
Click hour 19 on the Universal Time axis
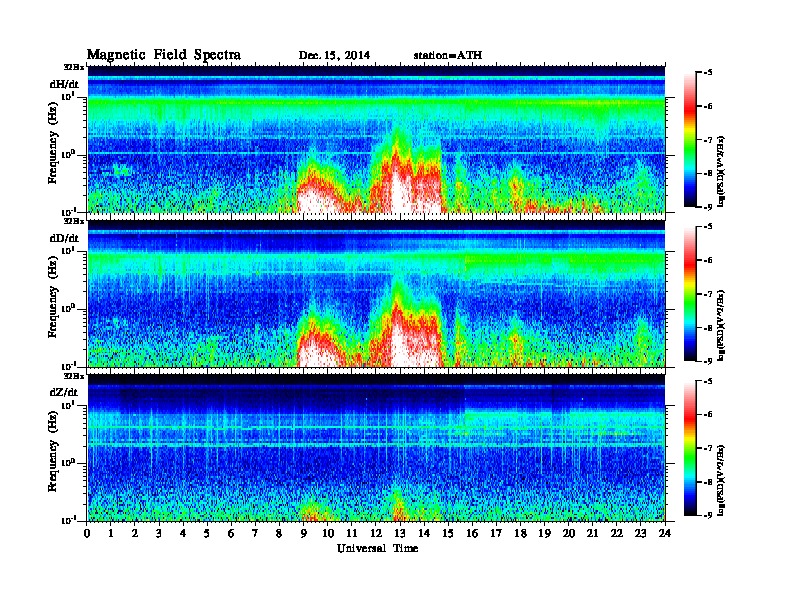tap(544, 533)
